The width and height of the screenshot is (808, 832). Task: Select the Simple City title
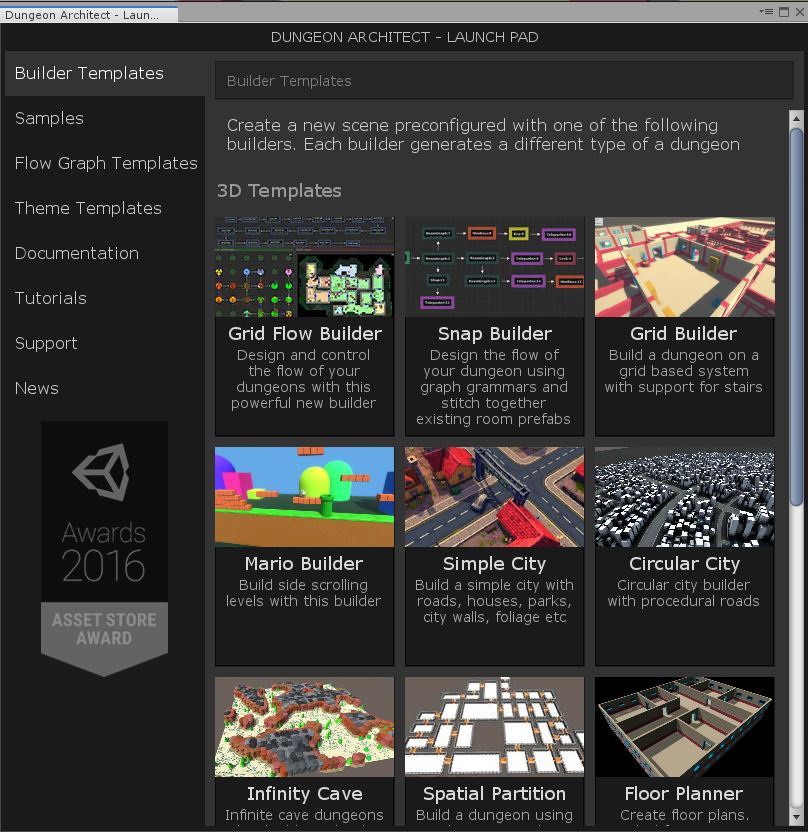tap(494, 564)
